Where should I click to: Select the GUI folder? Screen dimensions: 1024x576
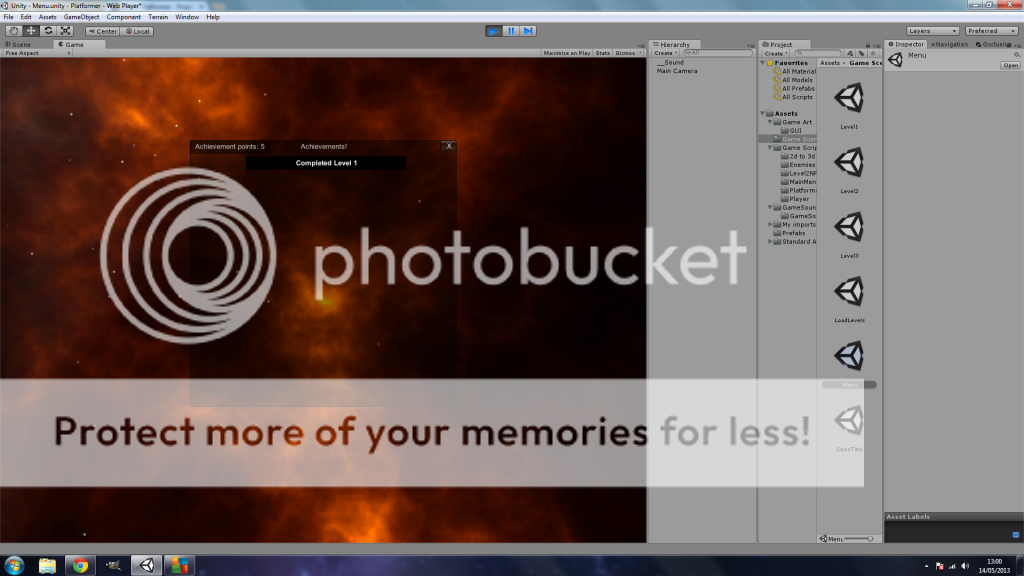(x=792, y=131)
